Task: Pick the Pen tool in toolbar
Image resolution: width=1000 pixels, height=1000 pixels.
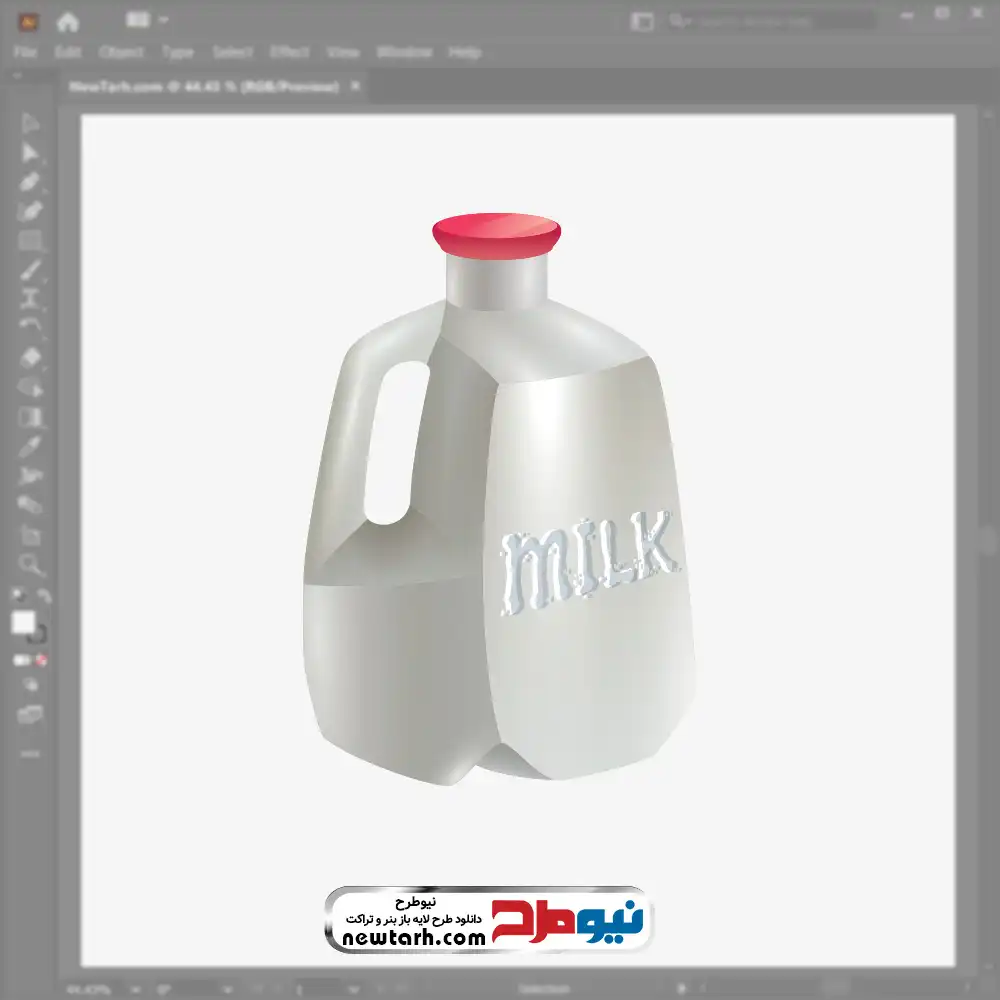Action: tap(30, 182)
